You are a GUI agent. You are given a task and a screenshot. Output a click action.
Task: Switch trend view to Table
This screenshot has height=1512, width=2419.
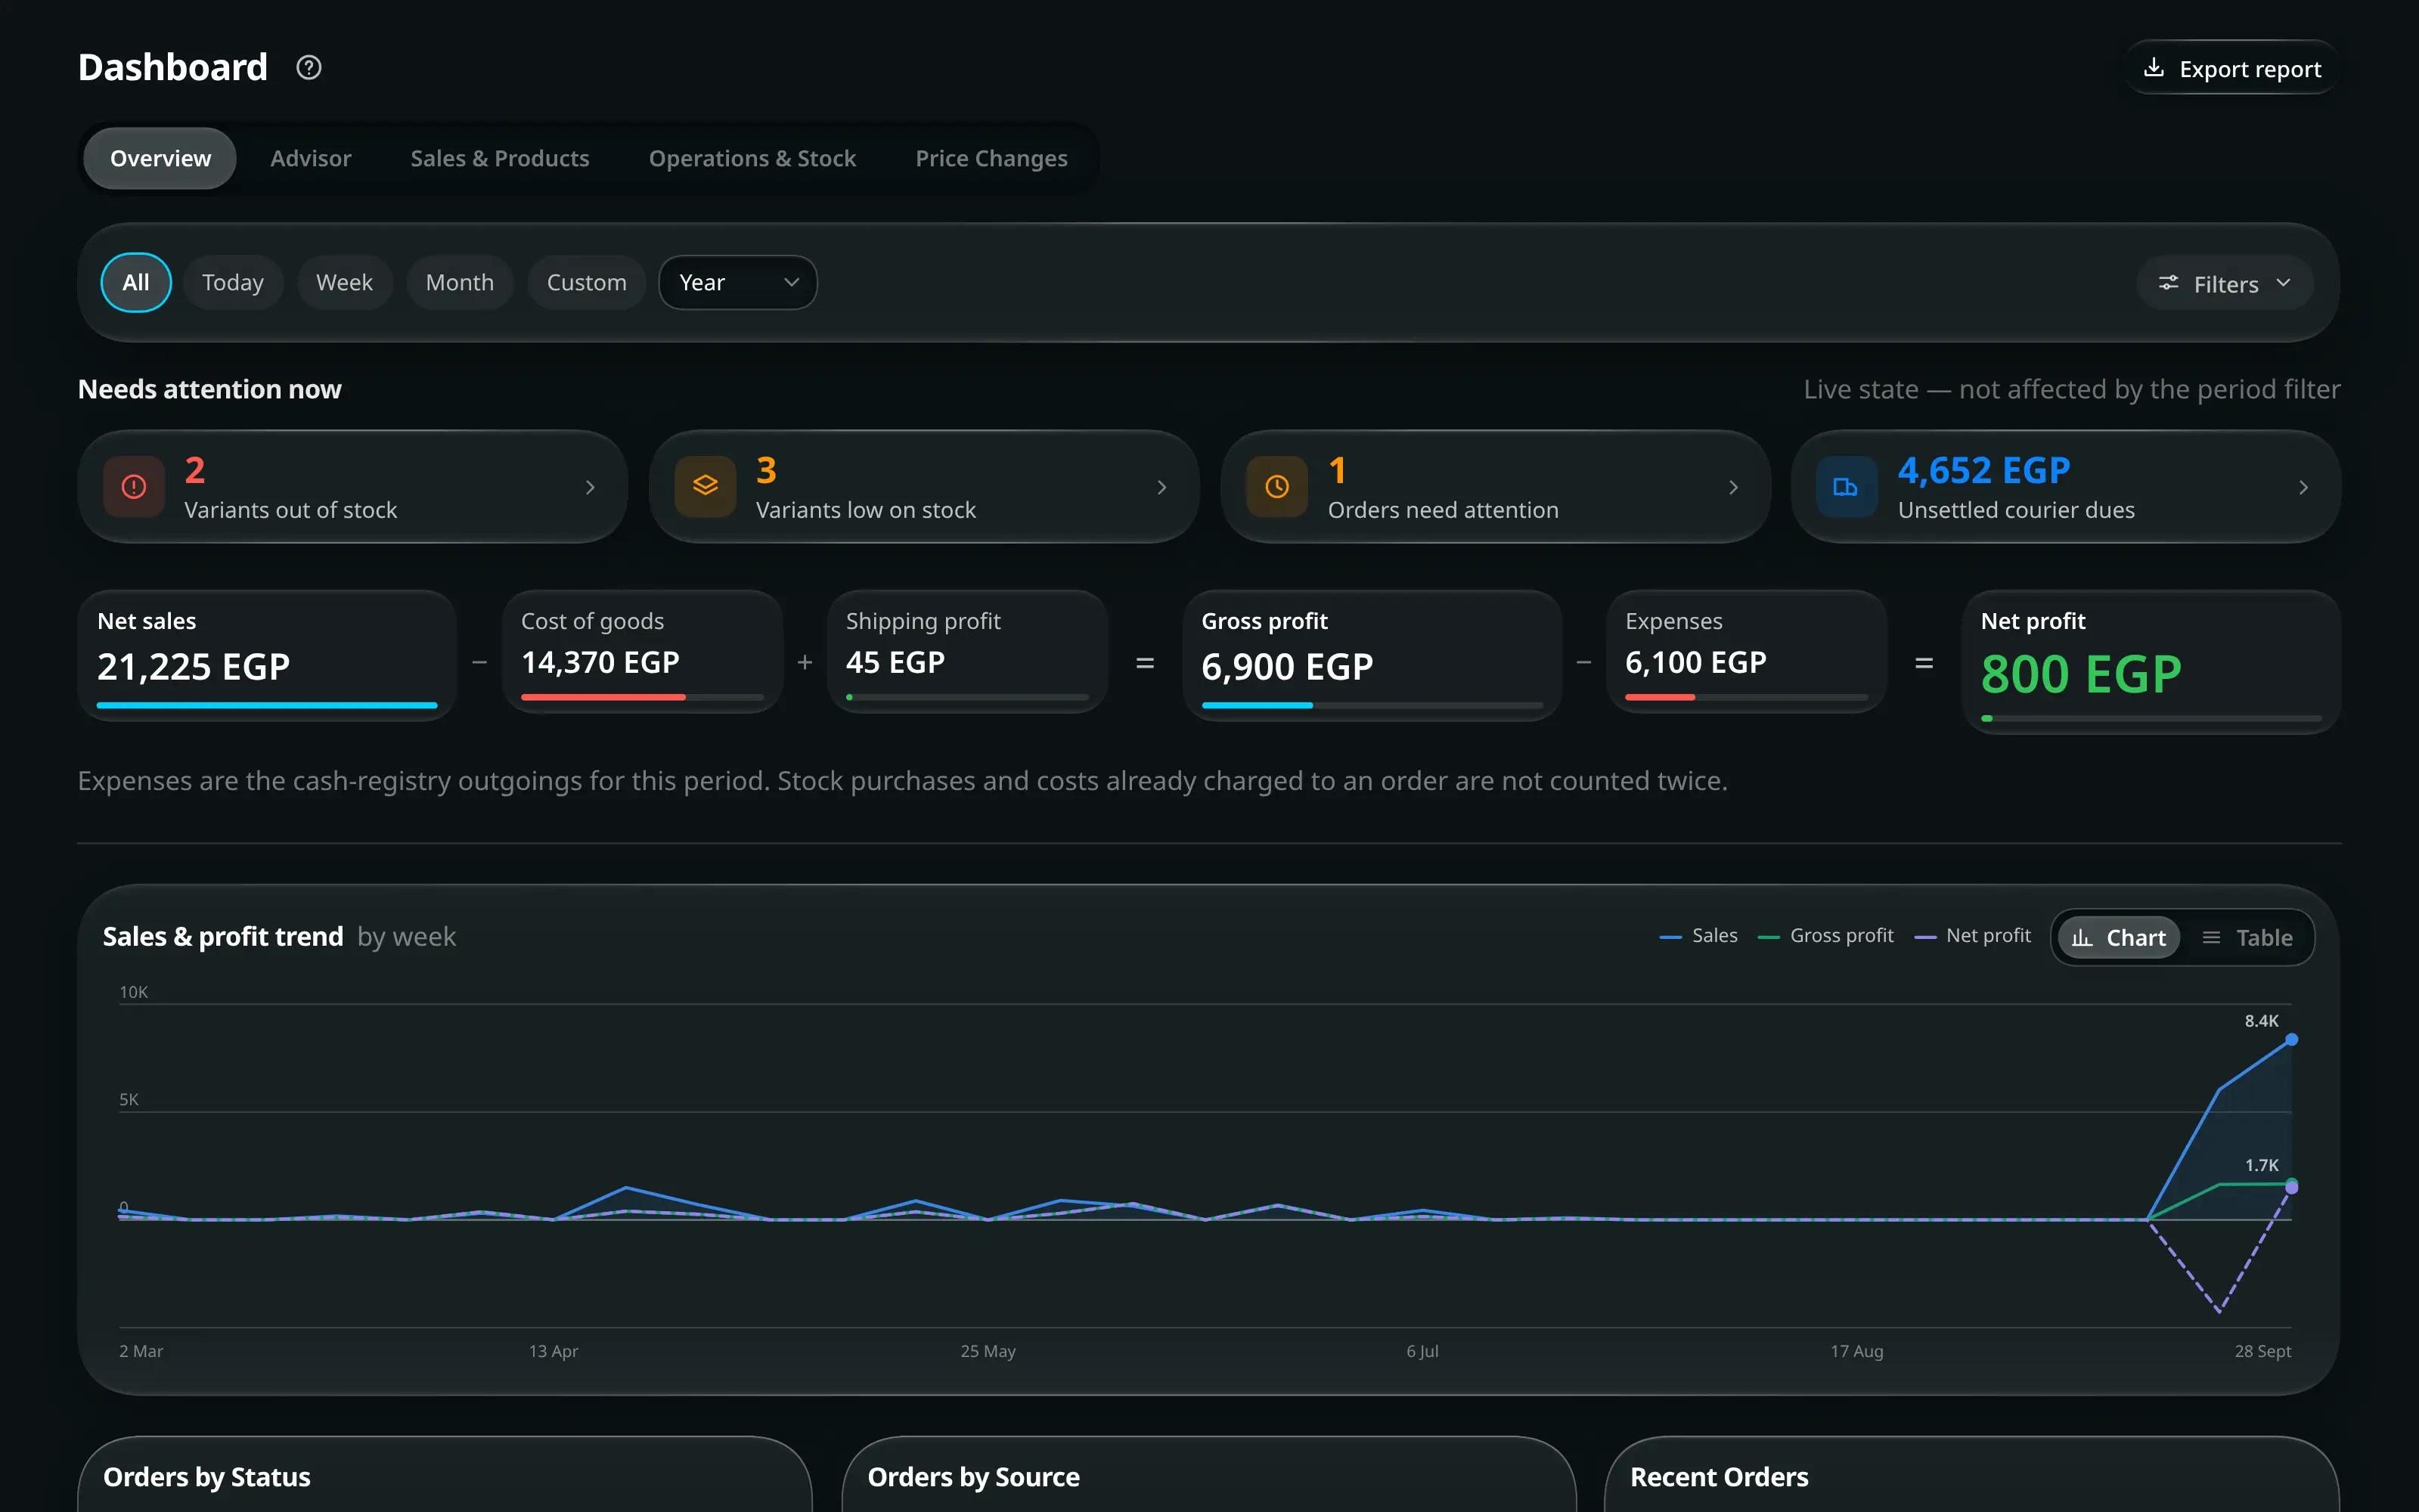point(2248,938)
